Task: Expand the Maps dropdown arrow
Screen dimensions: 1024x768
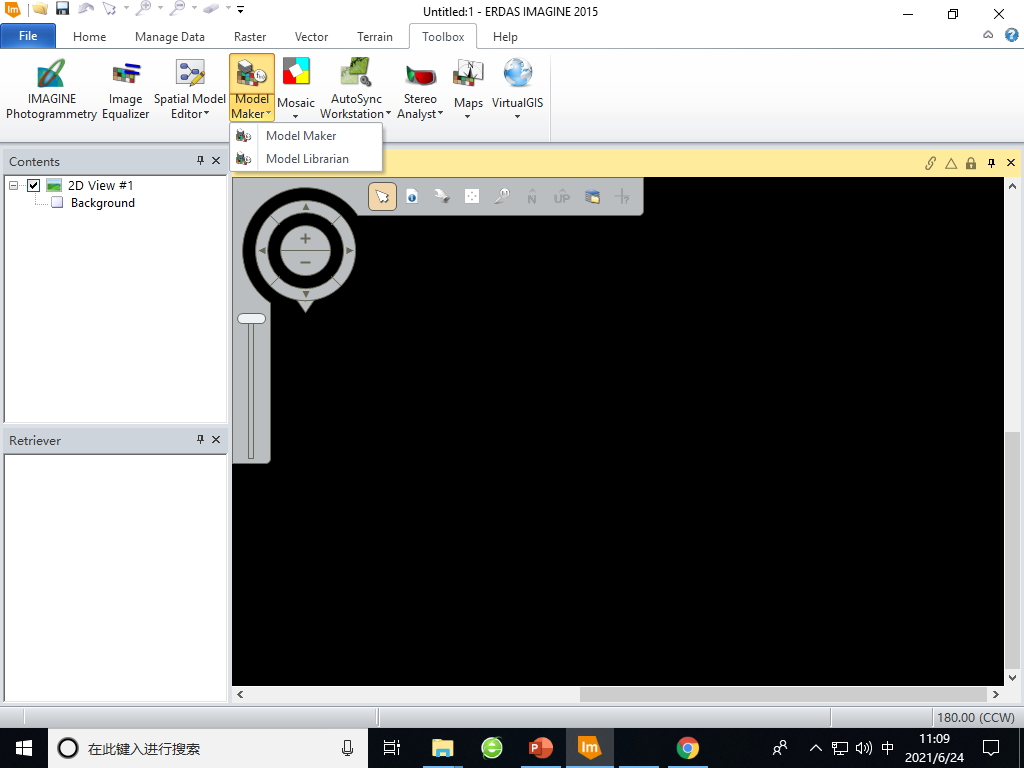Action: [467, 118]
